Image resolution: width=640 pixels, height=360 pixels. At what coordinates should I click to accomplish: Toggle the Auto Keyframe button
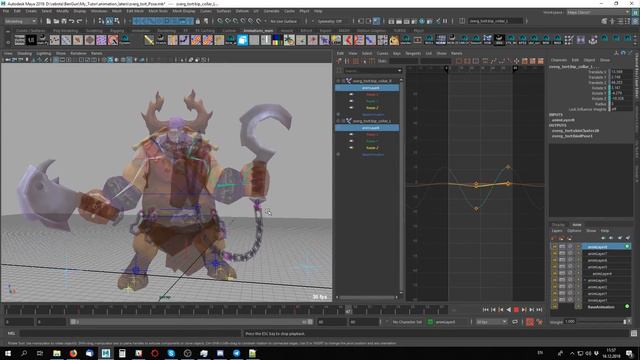coord(530,322)
